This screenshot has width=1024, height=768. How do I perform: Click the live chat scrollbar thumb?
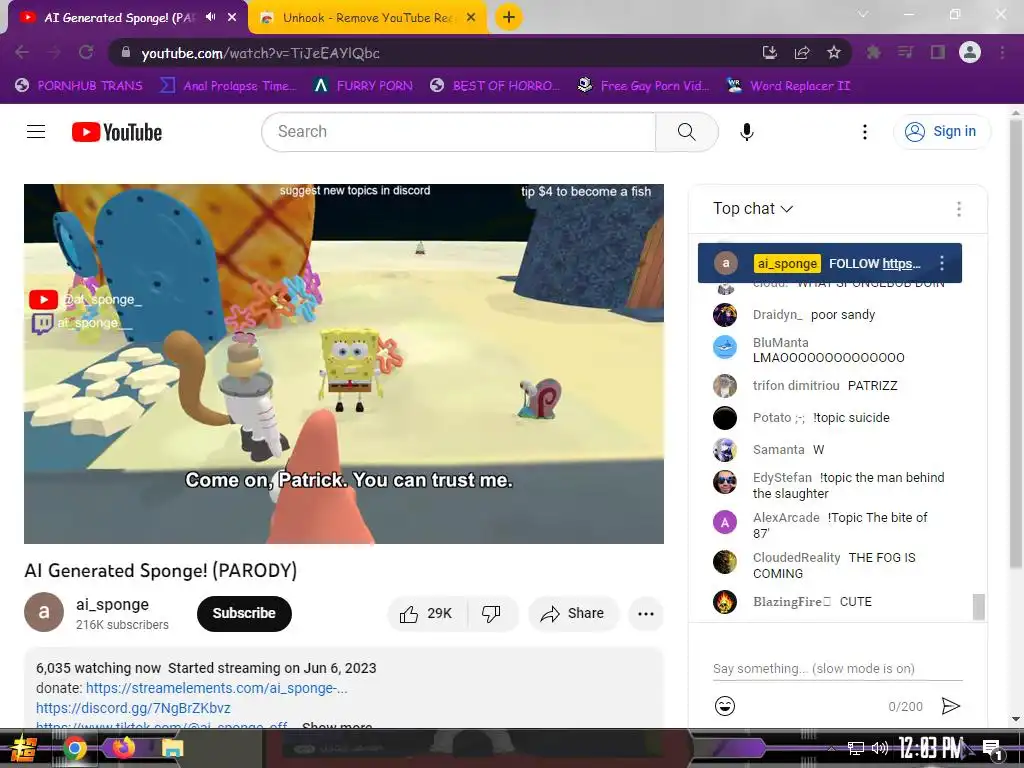pos(978,606)
